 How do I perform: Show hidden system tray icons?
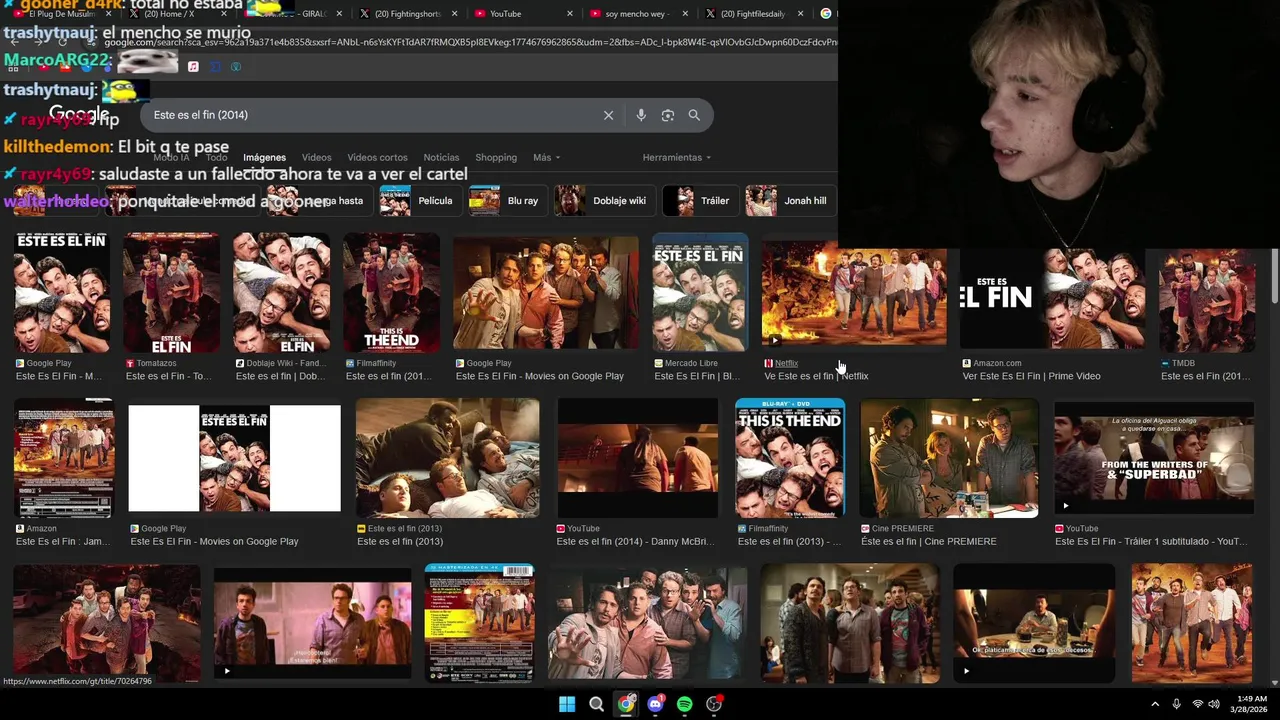tap(1155, 704)
